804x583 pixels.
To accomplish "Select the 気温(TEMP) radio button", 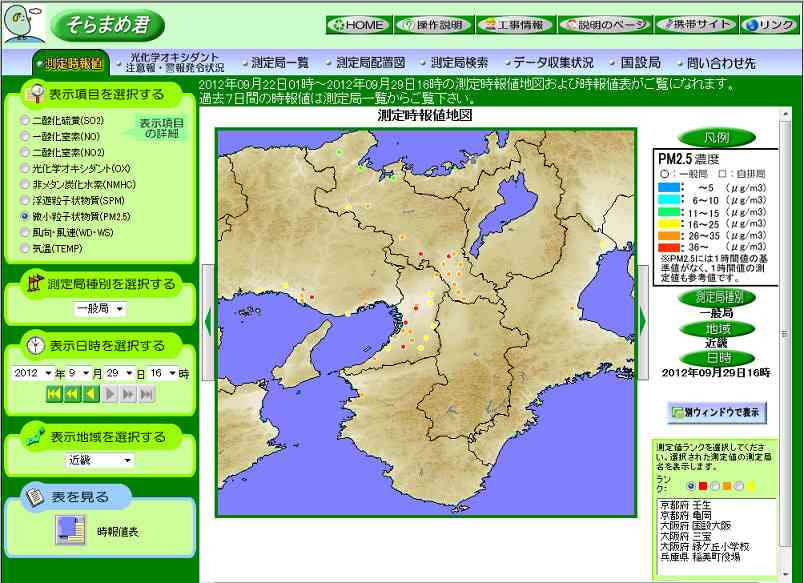I will pyautogui.click(x=25, y=247).
